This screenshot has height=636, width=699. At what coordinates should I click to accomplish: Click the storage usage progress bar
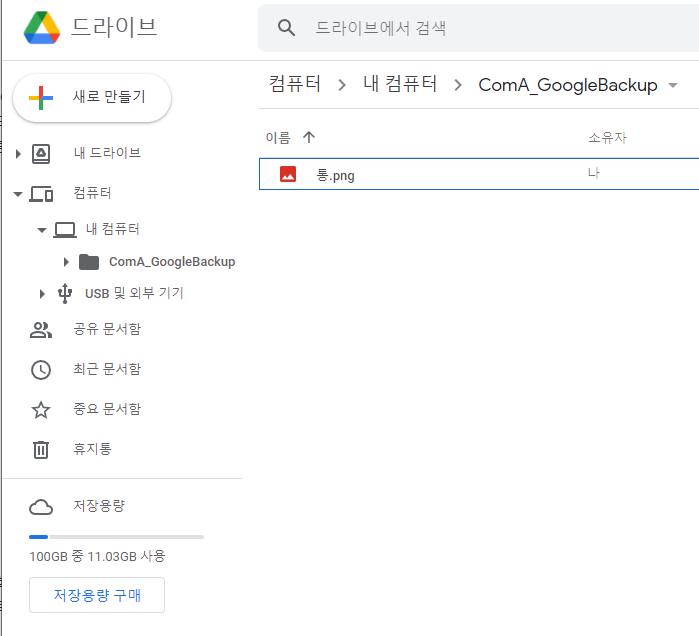click(x=116, y=537)
